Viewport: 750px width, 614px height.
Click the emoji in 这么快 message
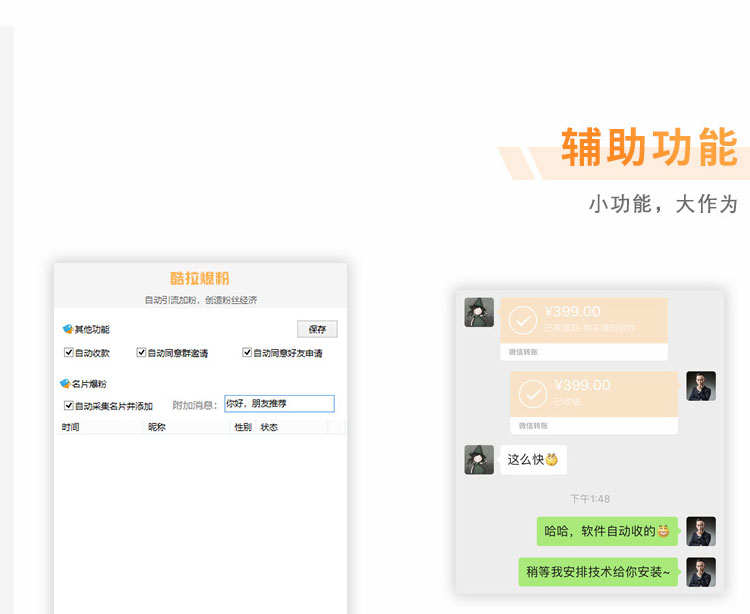pos(551,459)
